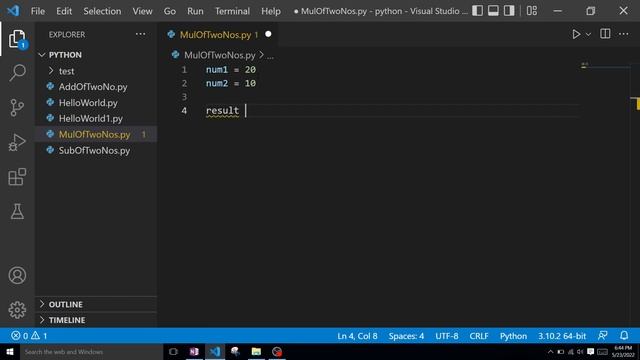
Task: Change encoding via UTF-8
Action: point(447,336)
